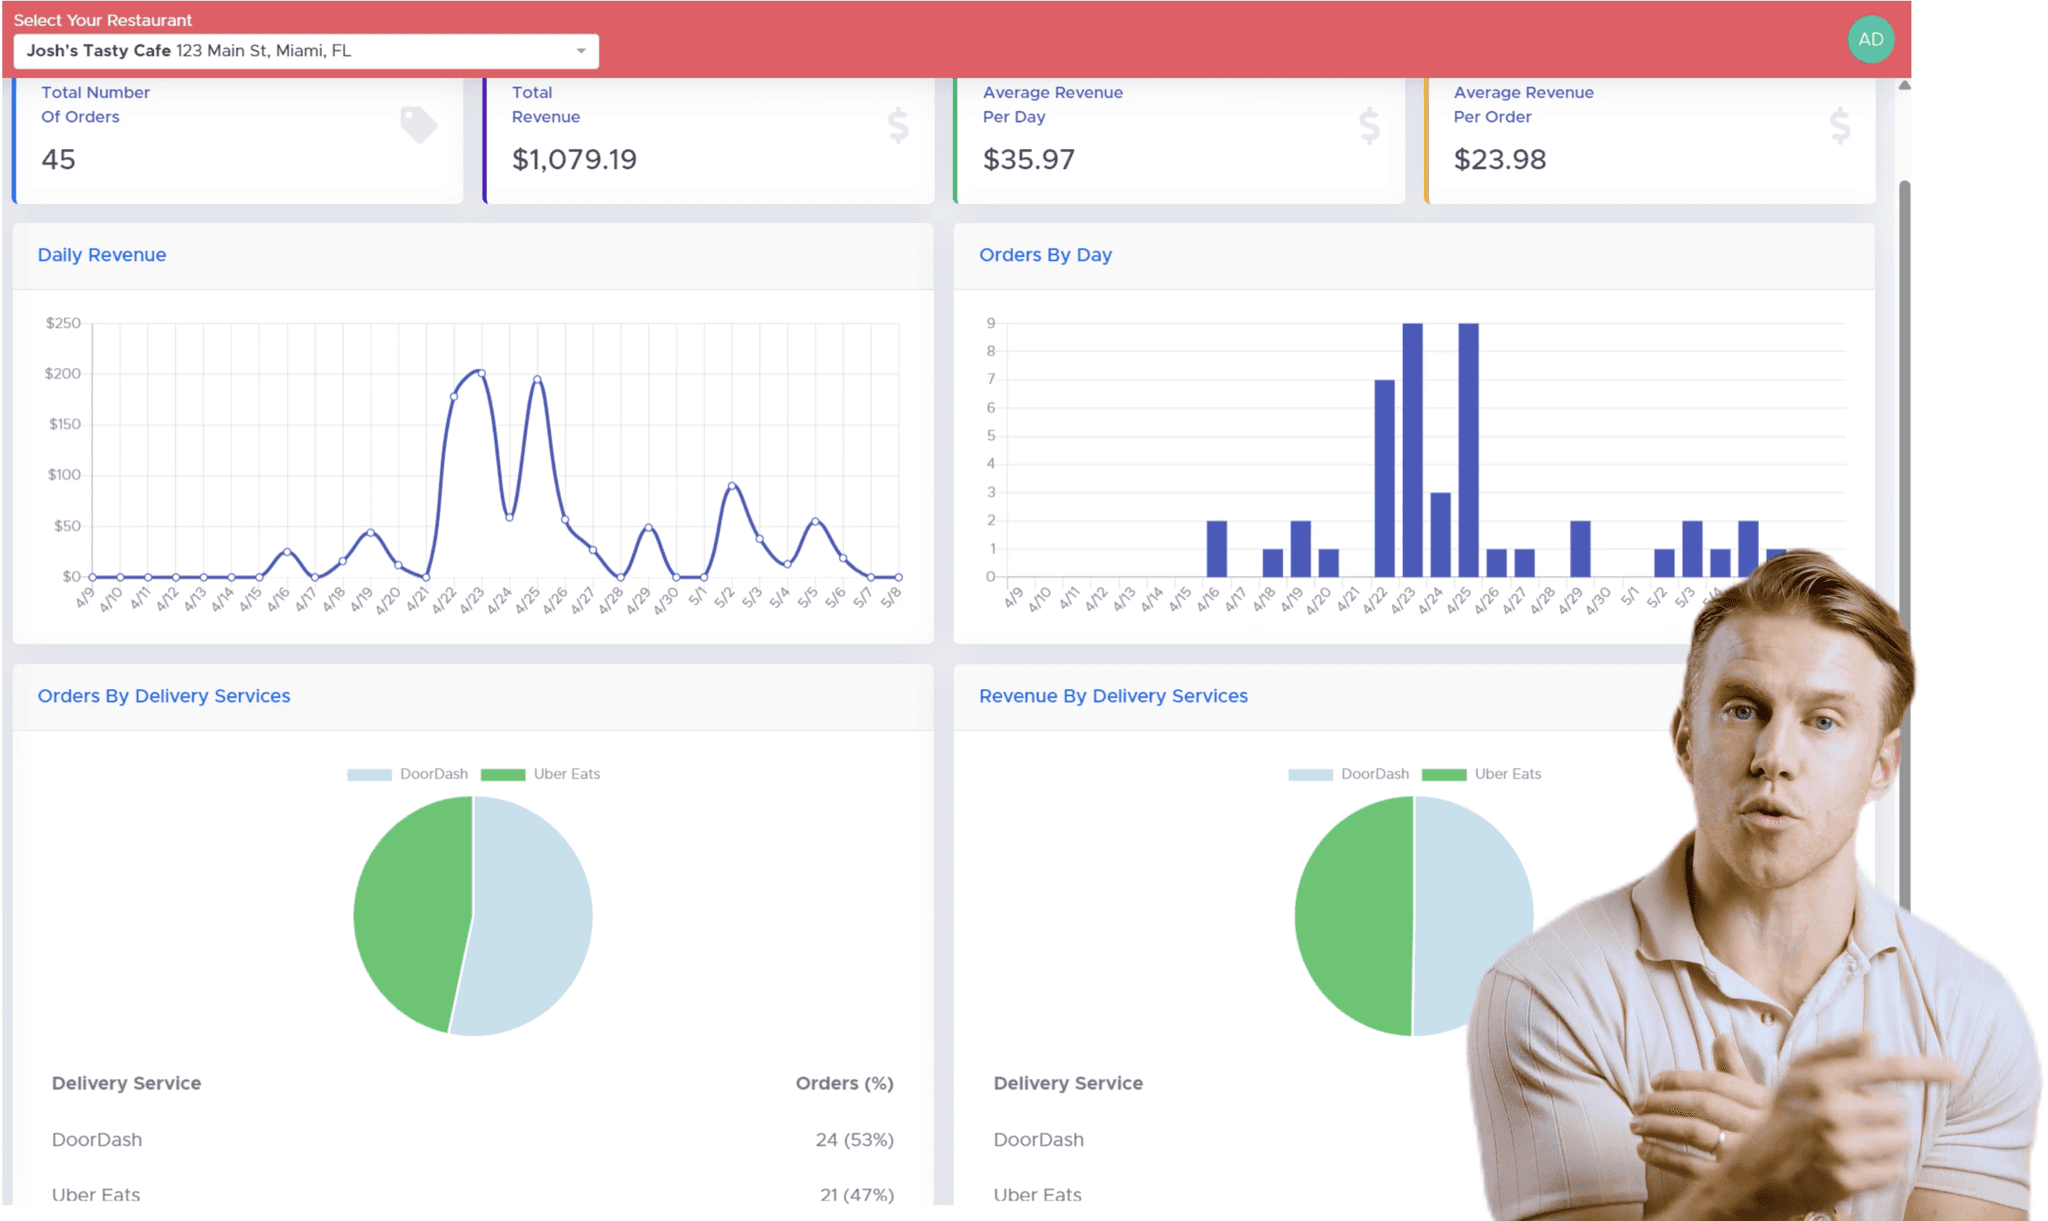The width and height of the screenshot is (2048, 1221).
Task: Click Orders By Delivery Services heading
Action: click(x=164, y=696)
